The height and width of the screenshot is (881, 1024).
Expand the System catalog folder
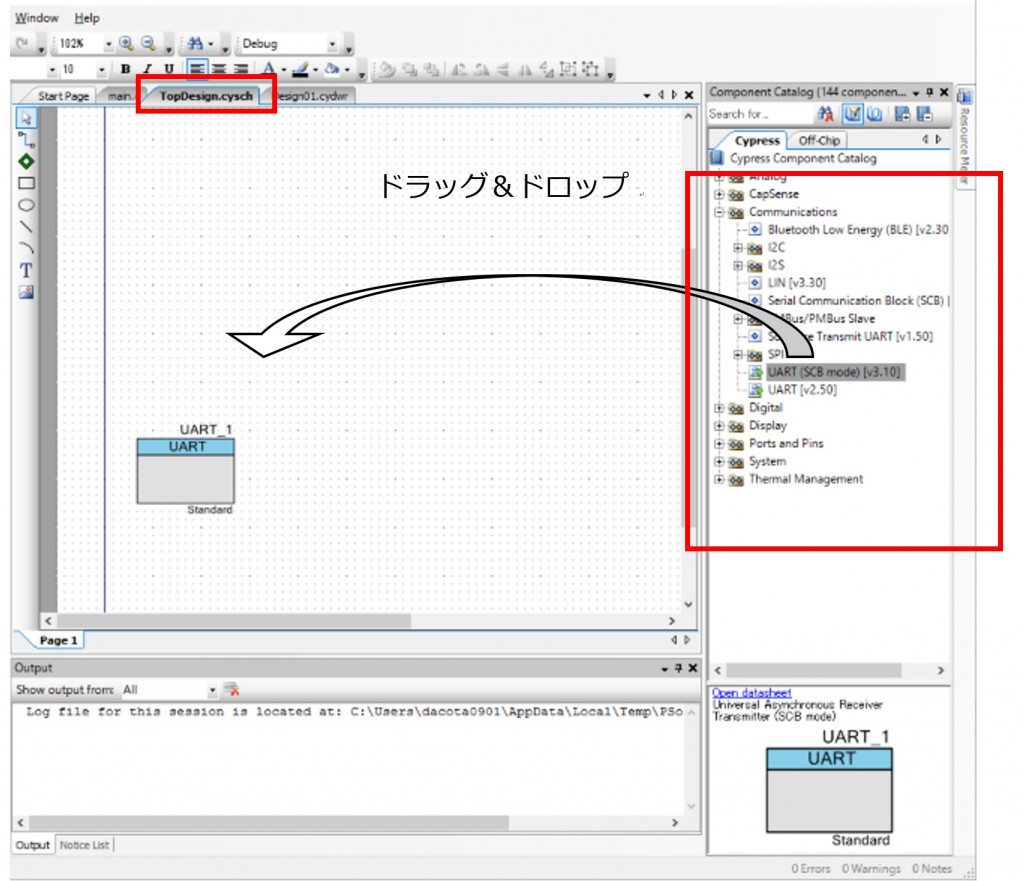click(719, 462)
